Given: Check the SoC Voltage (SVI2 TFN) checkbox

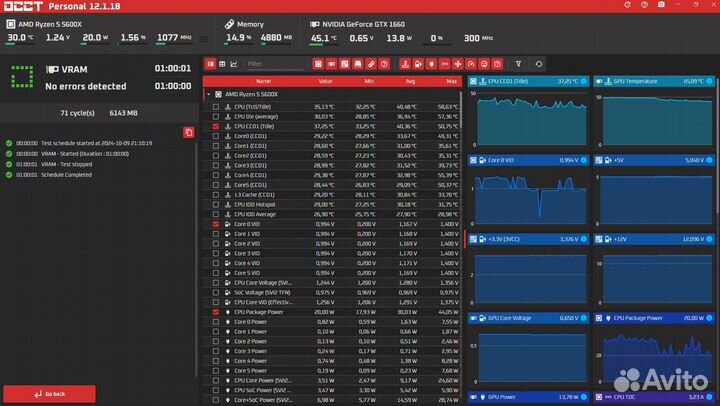Looking at the screenshot, I should click(x=216, y=293).
